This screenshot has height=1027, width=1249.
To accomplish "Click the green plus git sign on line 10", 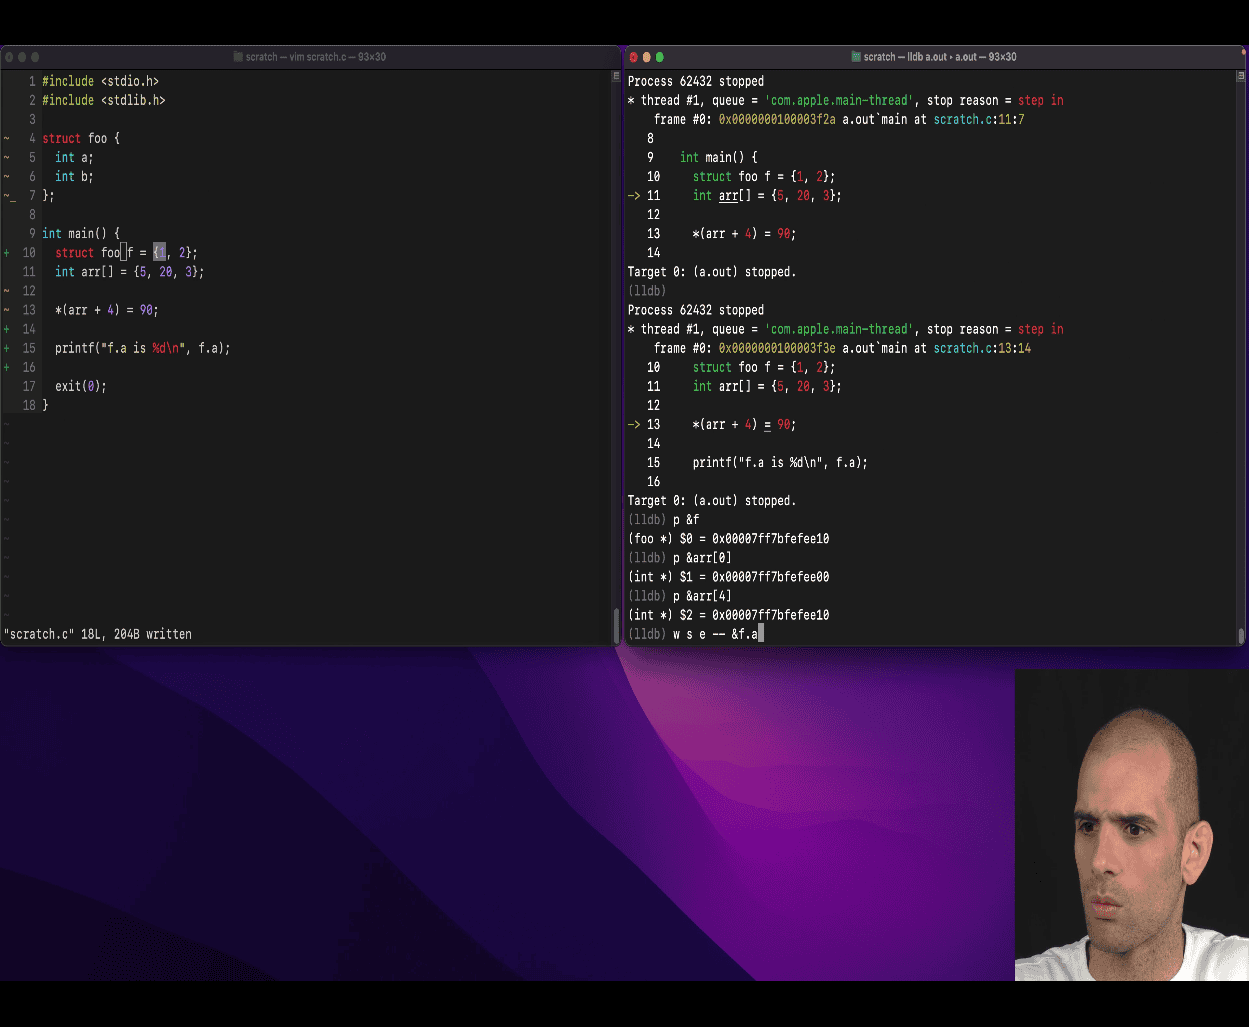I will pos(7,253).
